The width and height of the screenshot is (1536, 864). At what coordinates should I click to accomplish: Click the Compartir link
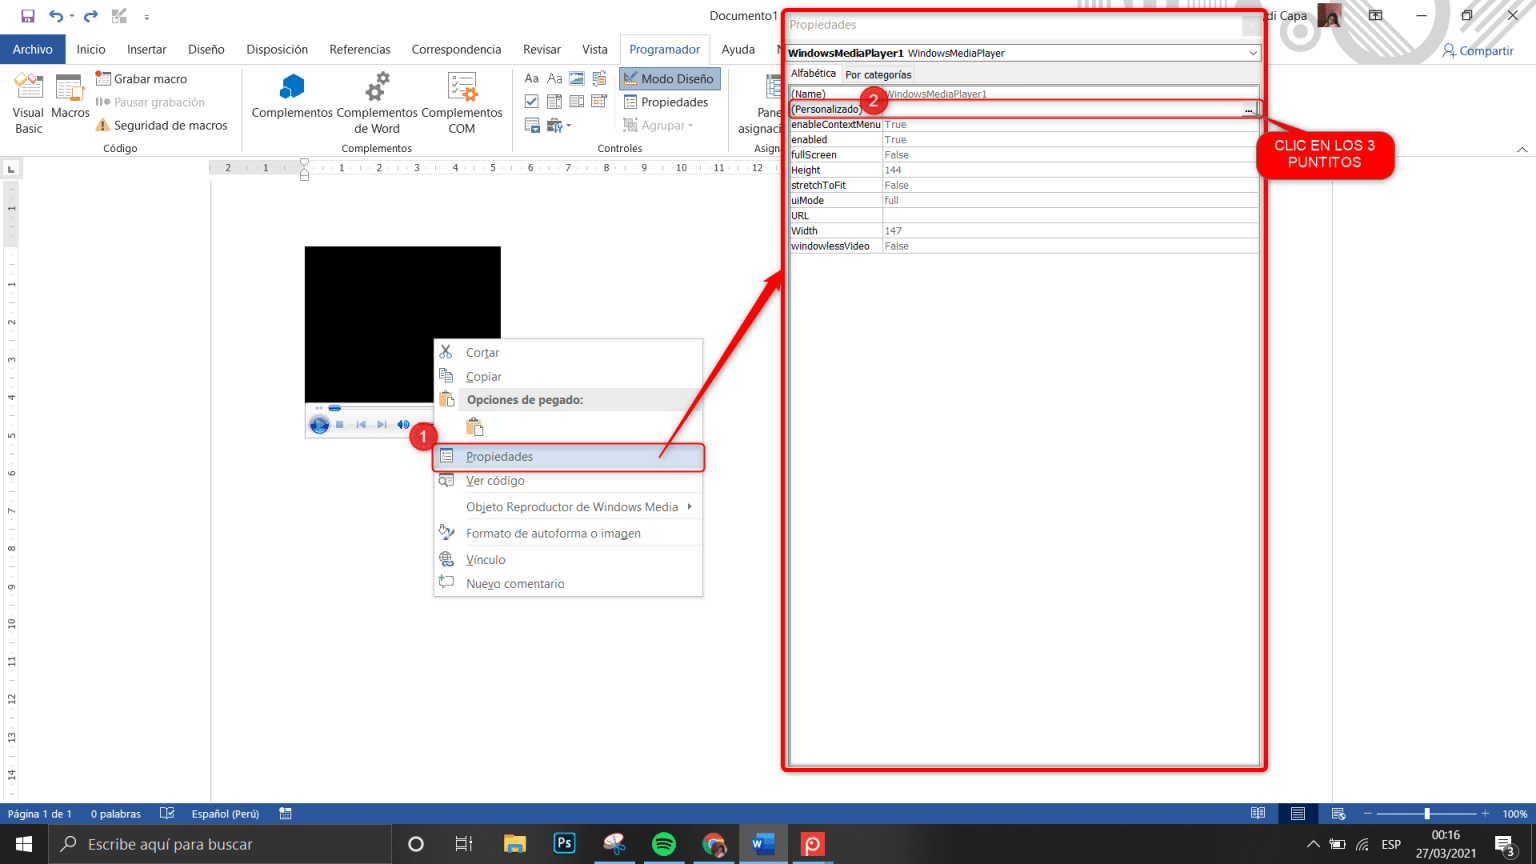pyautogui.click(x=1479, y=49)
